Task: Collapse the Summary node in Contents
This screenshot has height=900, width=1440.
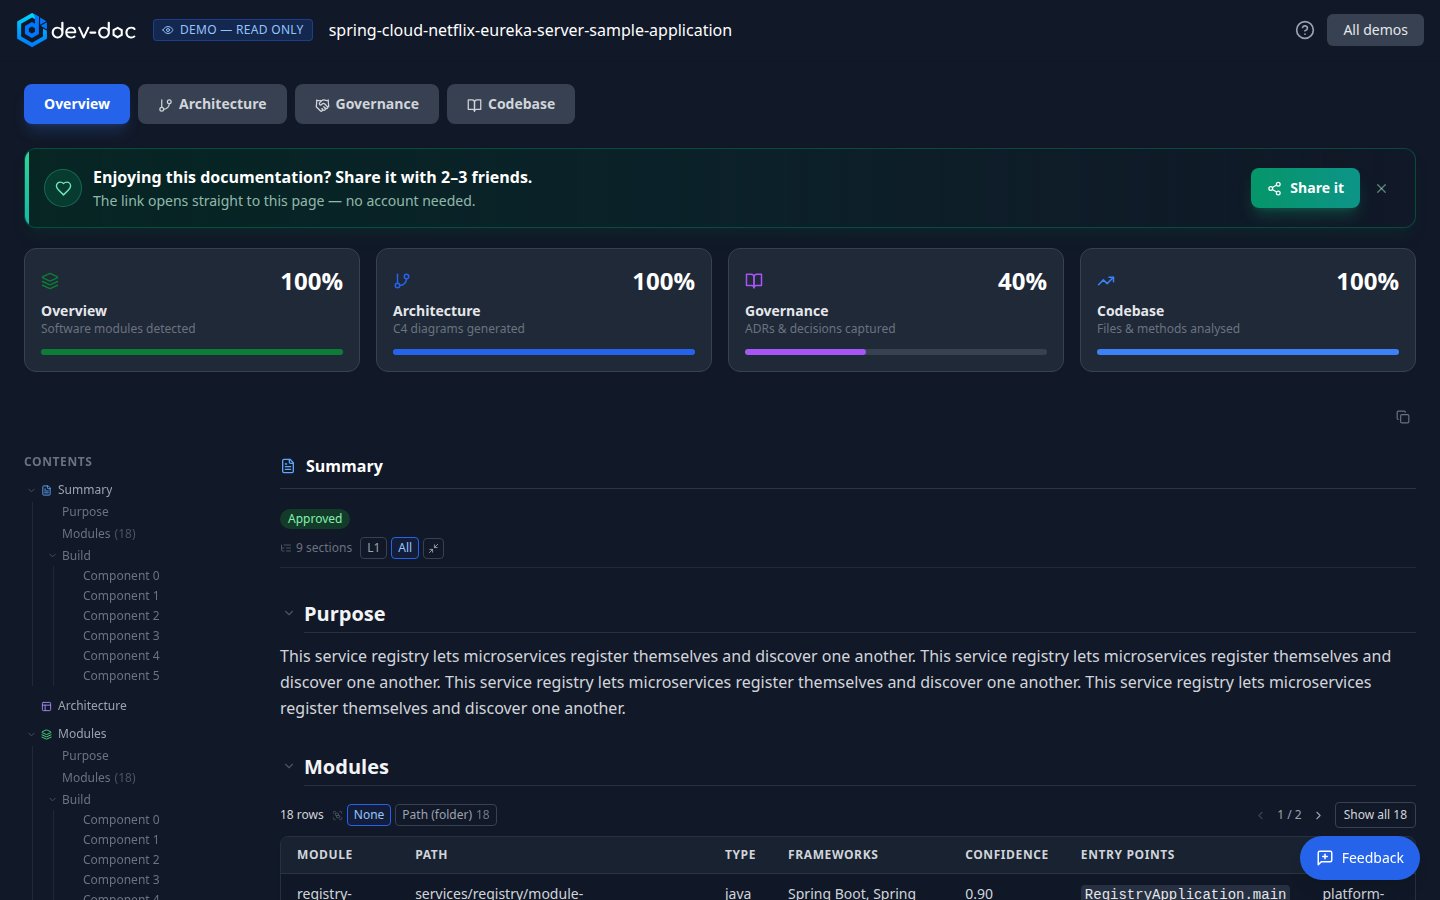Action: coord(31,490)
